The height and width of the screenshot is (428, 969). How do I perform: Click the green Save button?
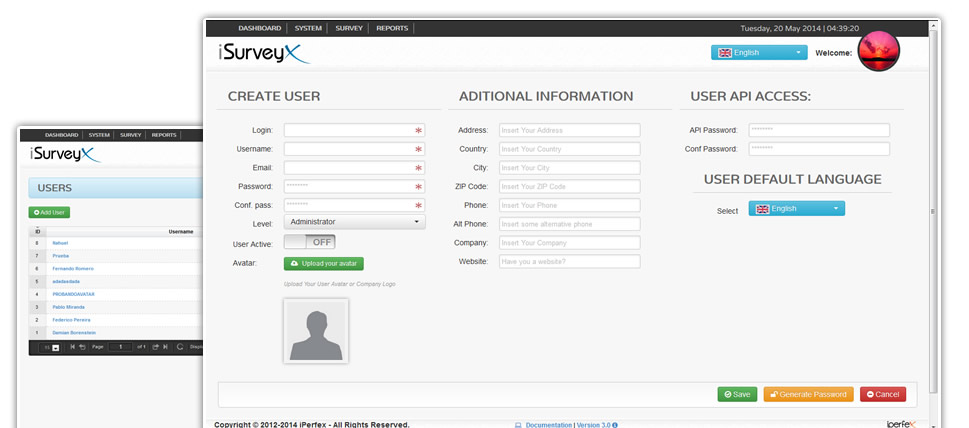(737, 394)
